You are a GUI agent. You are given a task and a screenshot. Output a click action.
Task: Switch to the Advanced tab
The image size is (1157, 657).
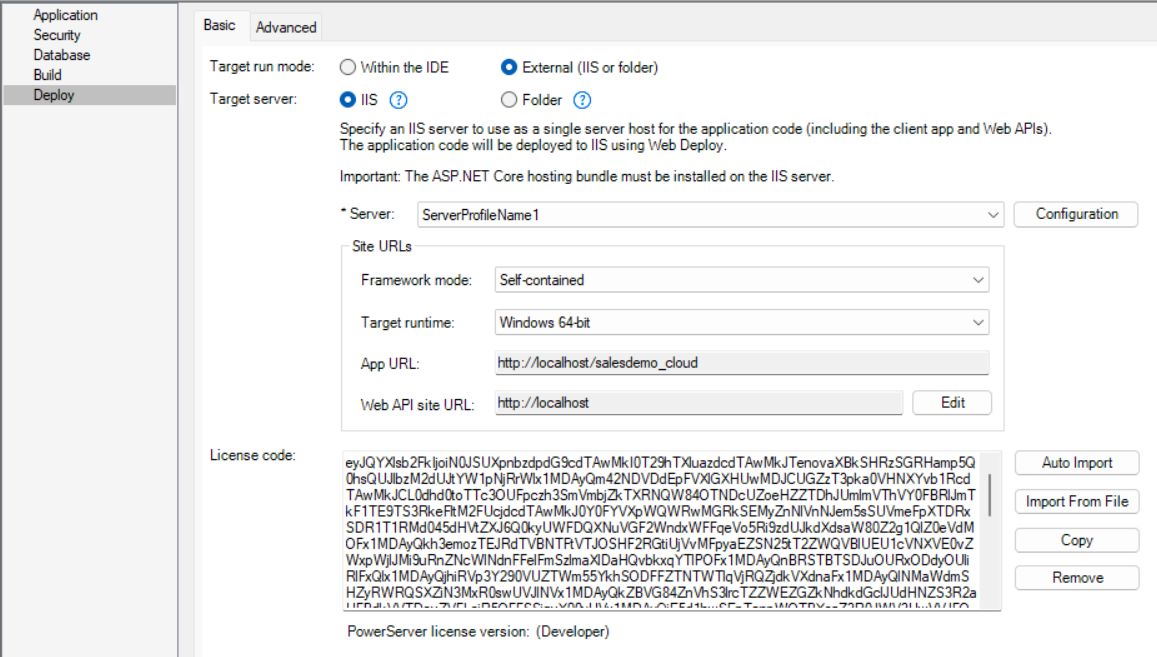(286, 27)
